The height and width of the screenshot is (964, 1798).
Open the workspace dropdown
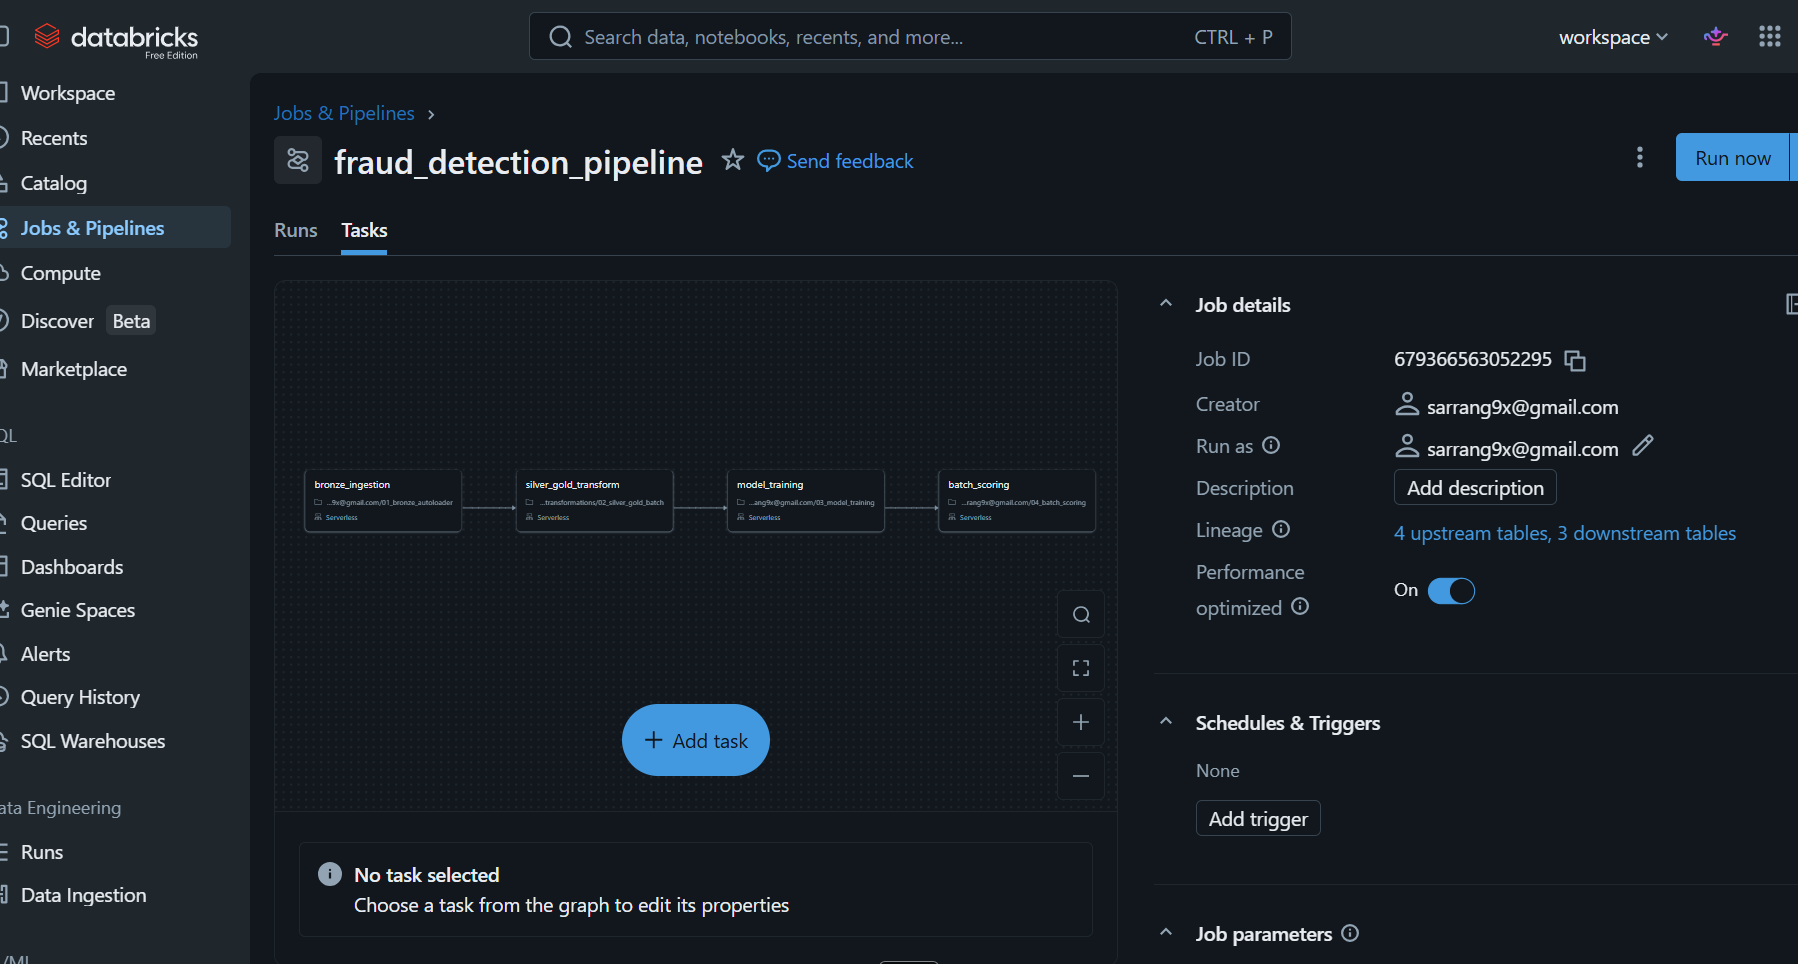coord(1613,37)
